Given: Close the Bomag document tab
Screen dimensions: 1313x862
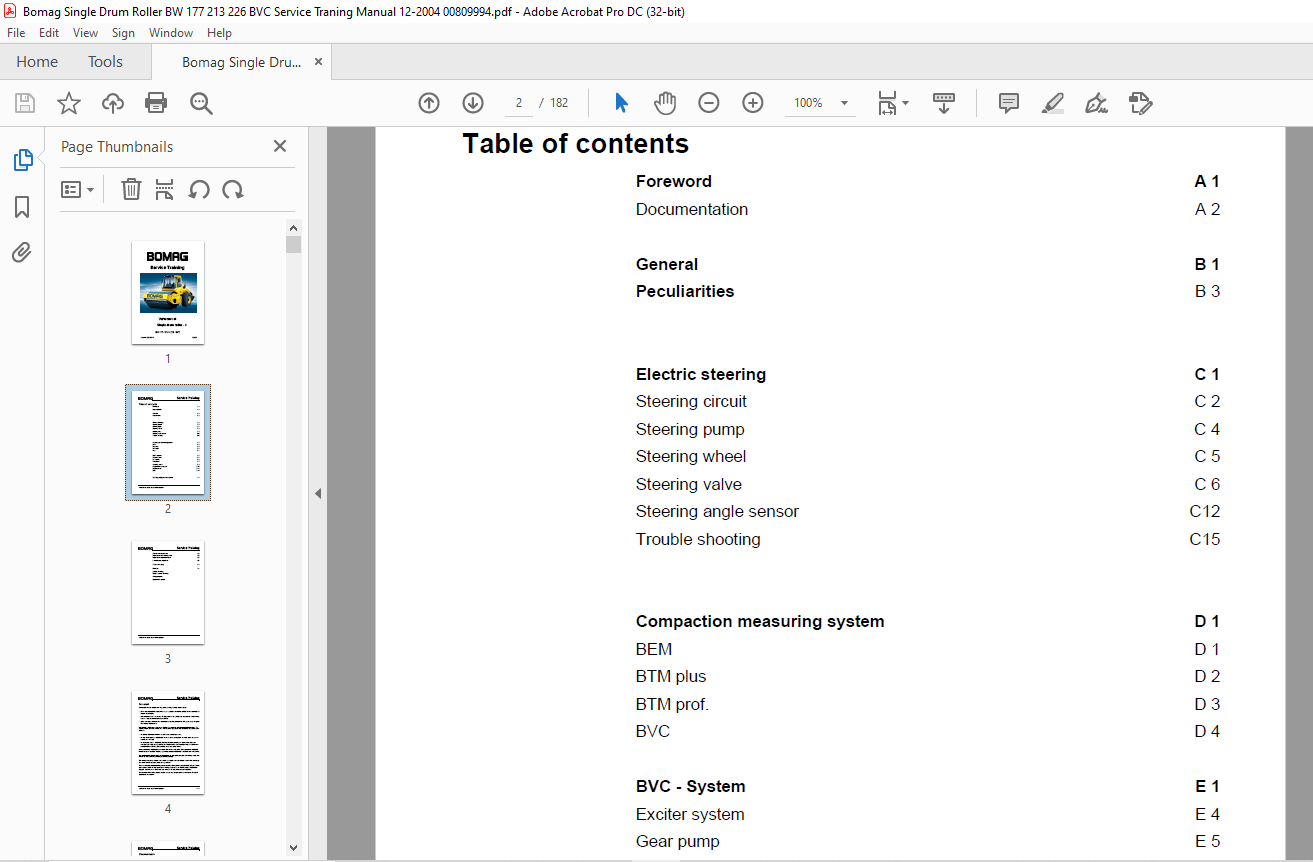Looking at the screenshot, I should tap(318, 62).
